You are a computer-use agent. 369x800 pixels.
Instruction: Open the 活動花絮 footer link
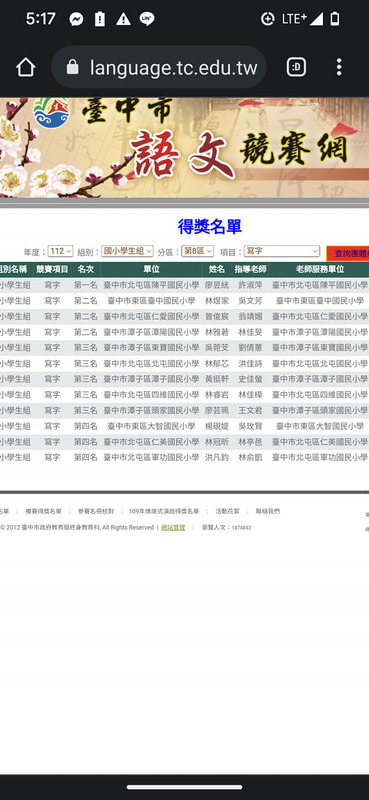pyautogui.click(x=228, y=511)
